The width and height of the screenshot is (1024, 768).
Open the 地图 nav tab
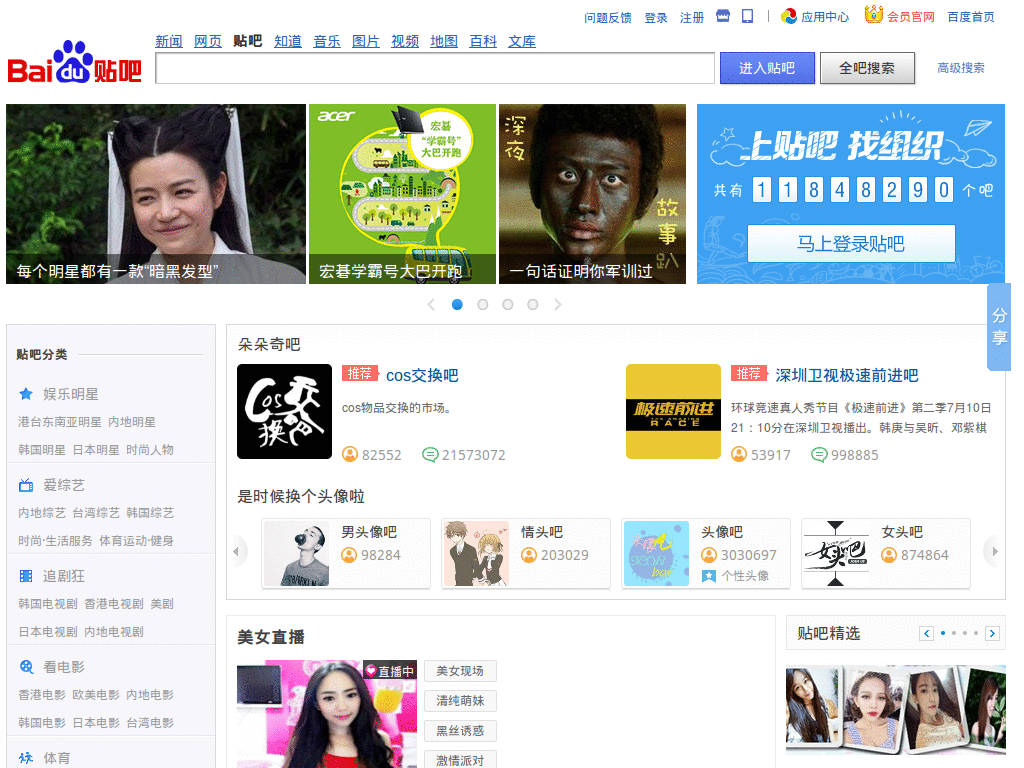(444, 41)
